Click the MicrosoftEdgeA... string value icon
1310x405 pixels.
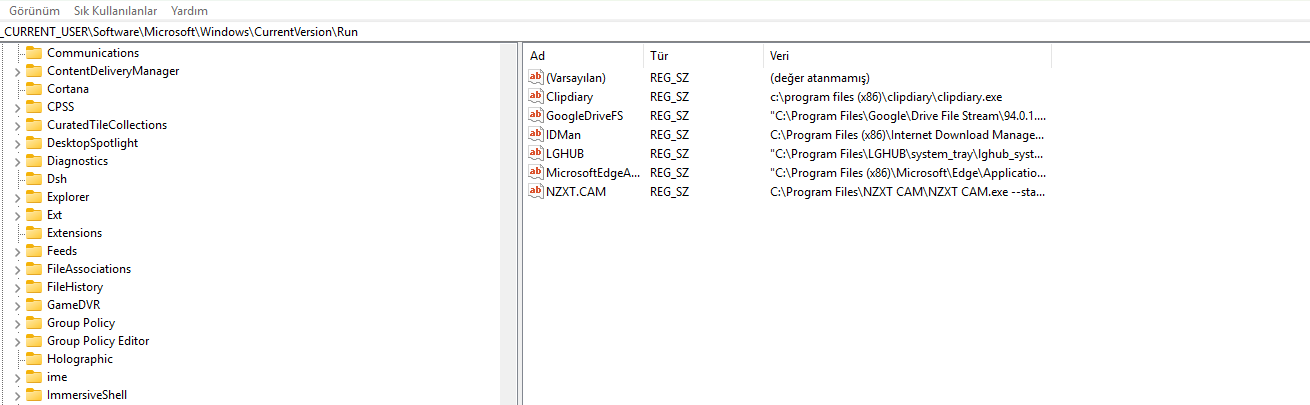click(535, 173)
